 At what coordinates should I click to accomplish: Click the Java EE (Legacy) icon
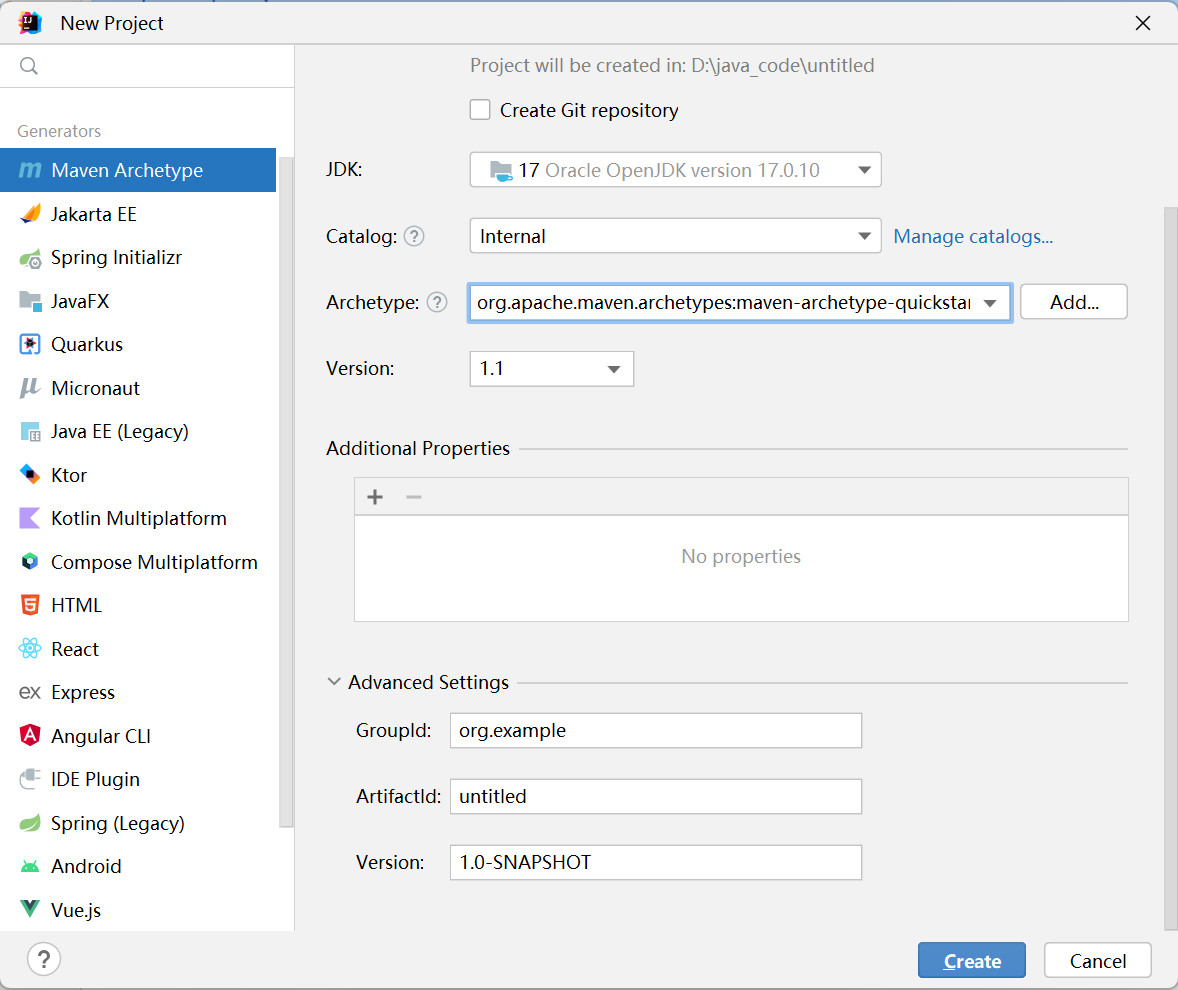[30, 432]
